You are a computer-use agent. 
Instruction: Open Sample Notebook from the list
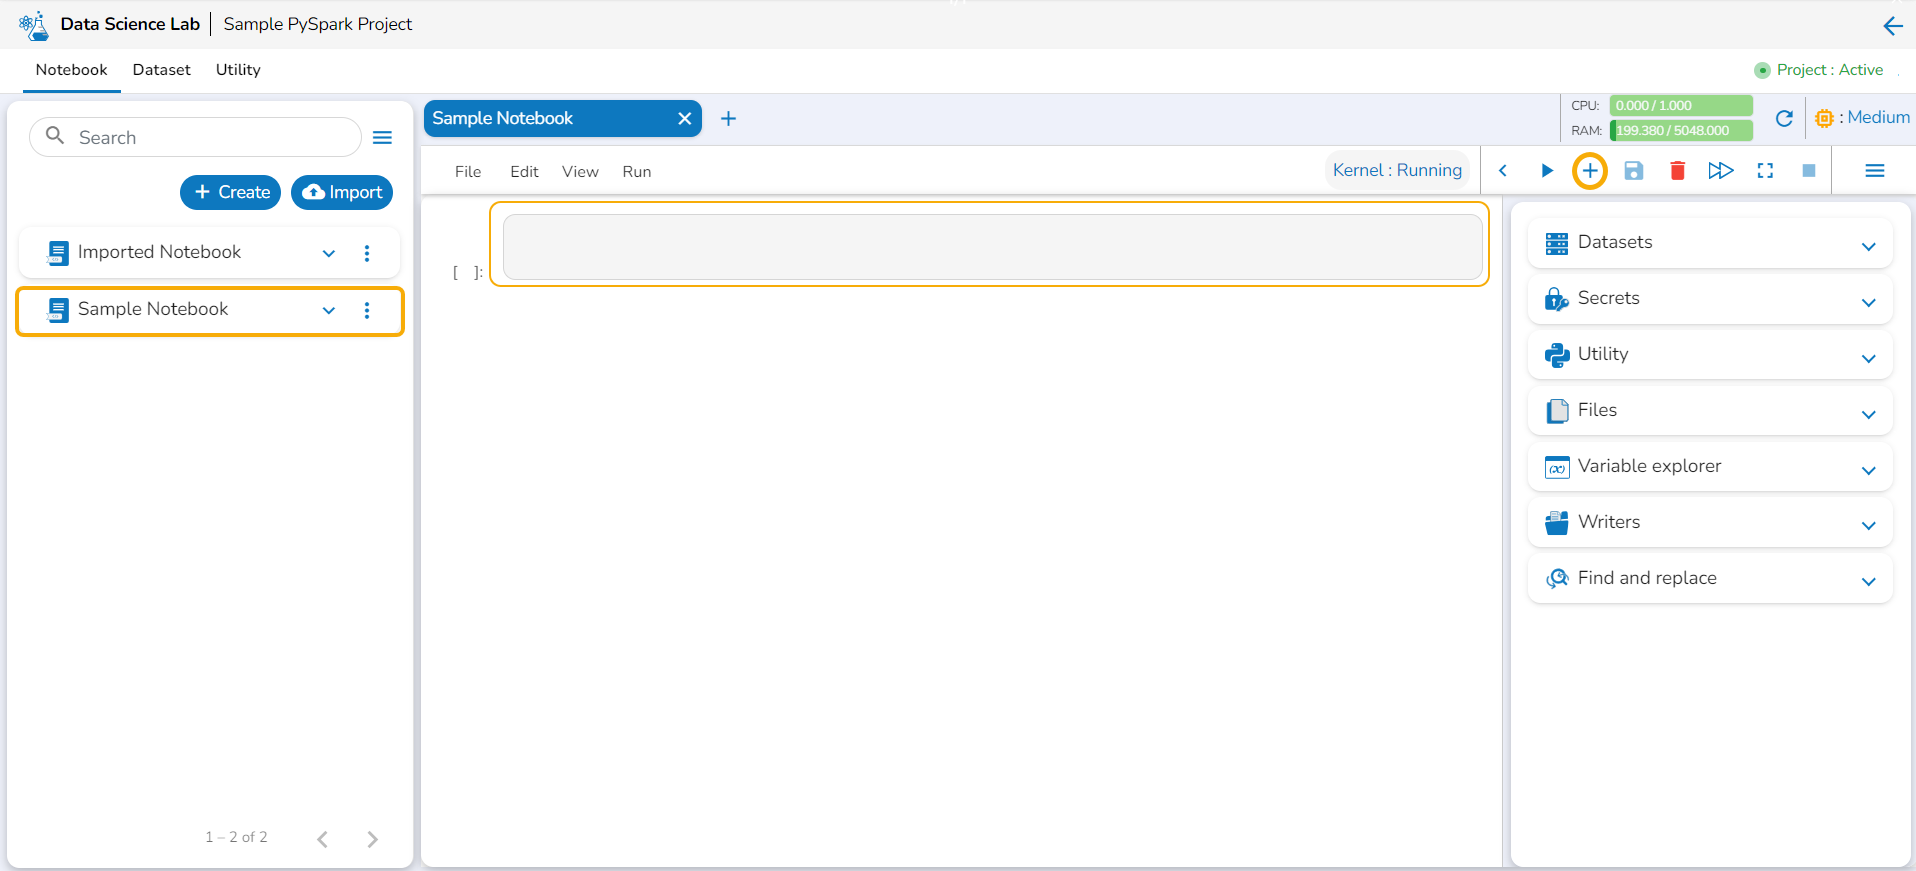pos(210,311)
